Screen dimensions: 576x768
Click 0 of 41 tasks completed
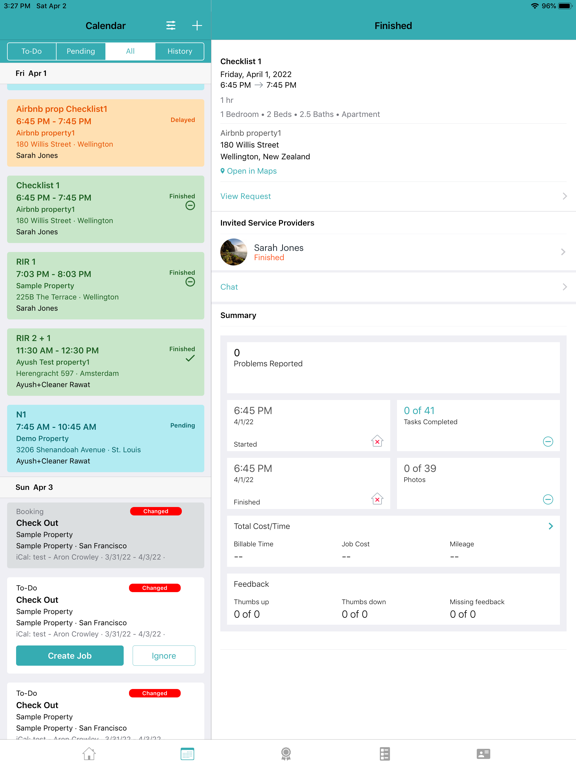point(419,410)
